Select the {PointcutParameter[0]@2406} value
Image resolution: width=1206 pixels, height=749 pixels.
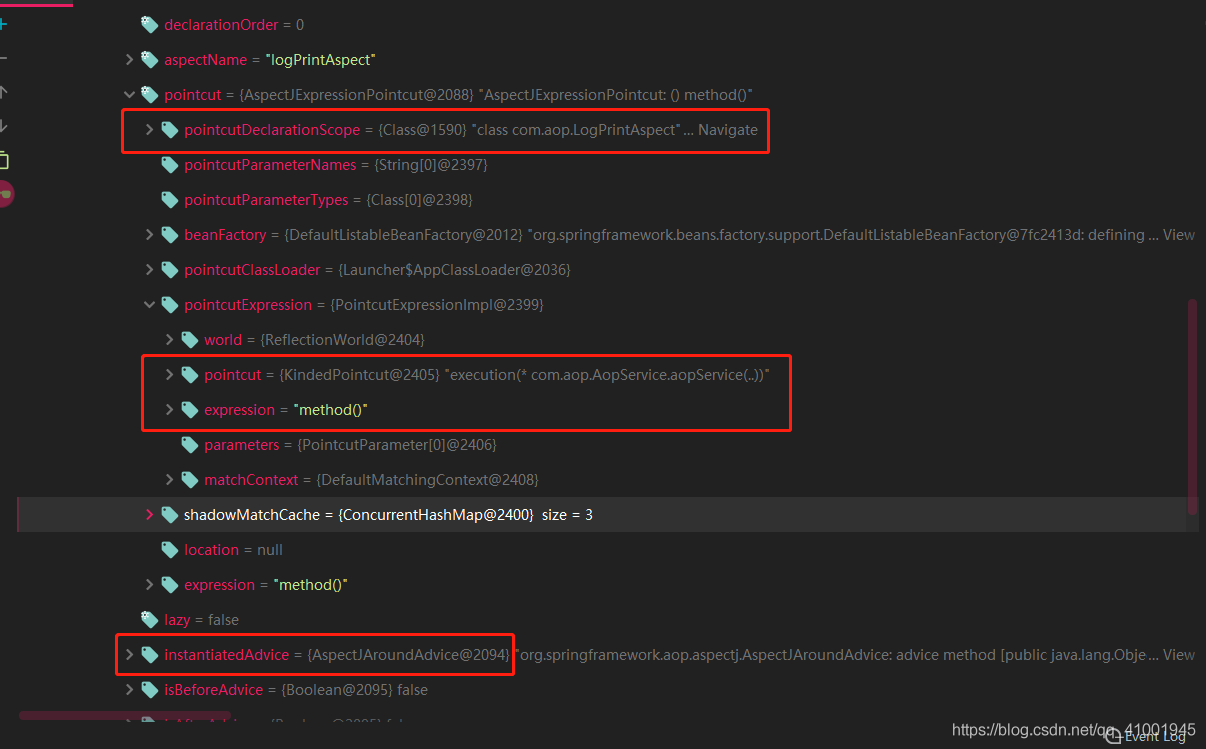tap(397, 445)
